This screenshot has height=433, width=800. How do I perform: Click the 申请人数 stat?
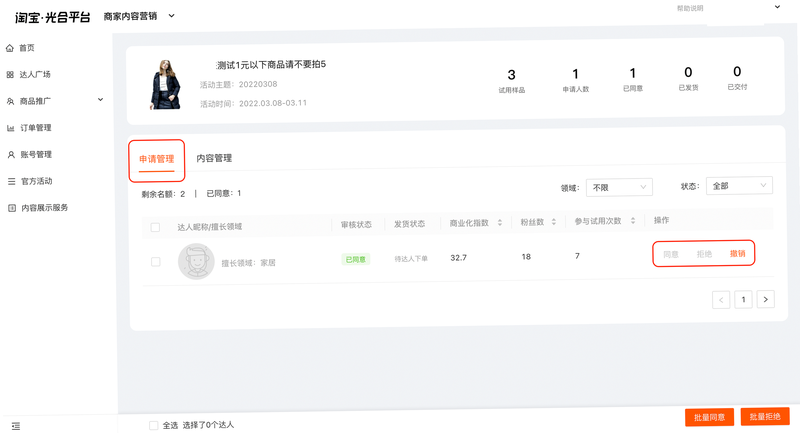point(576,80)
